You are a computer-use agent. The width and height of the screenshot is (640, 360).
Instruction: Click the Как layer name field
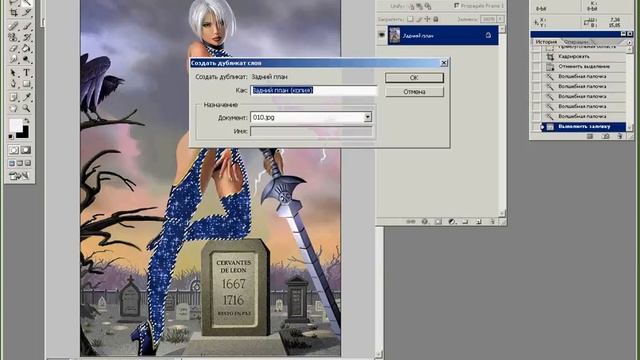(313, 90)
